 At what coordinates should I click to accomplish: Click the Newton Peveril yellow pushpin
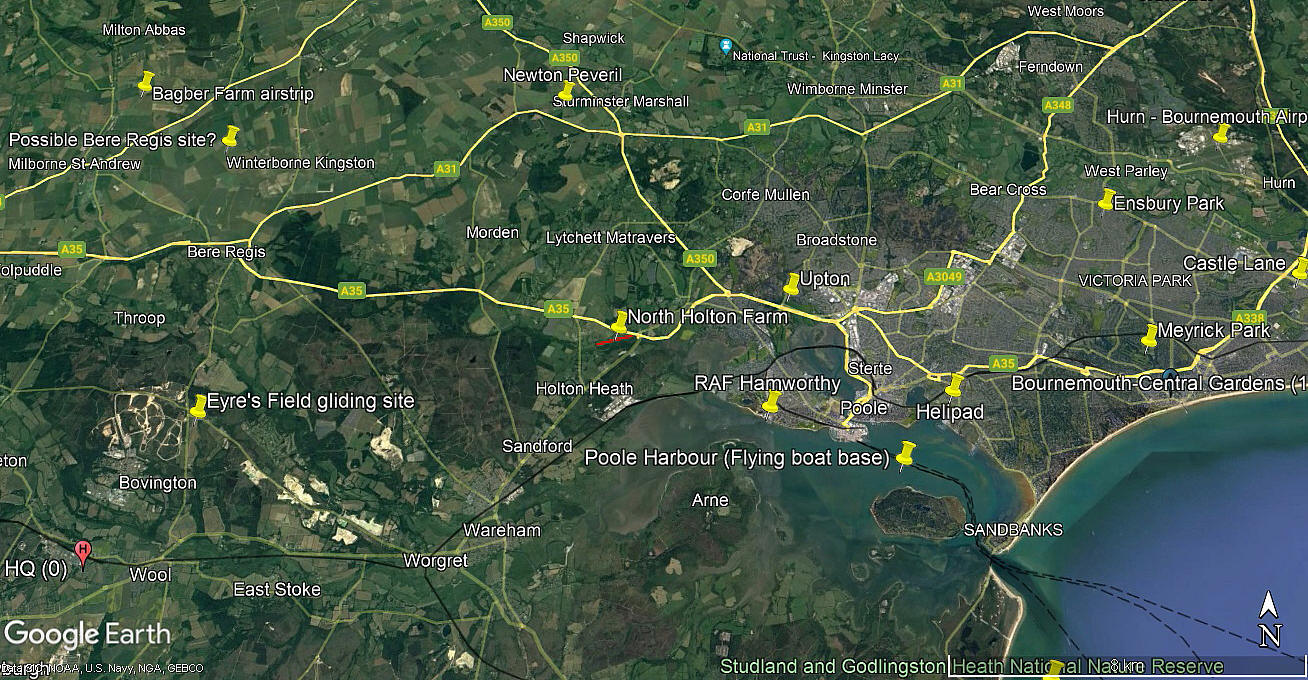click(x=565, y=93)
